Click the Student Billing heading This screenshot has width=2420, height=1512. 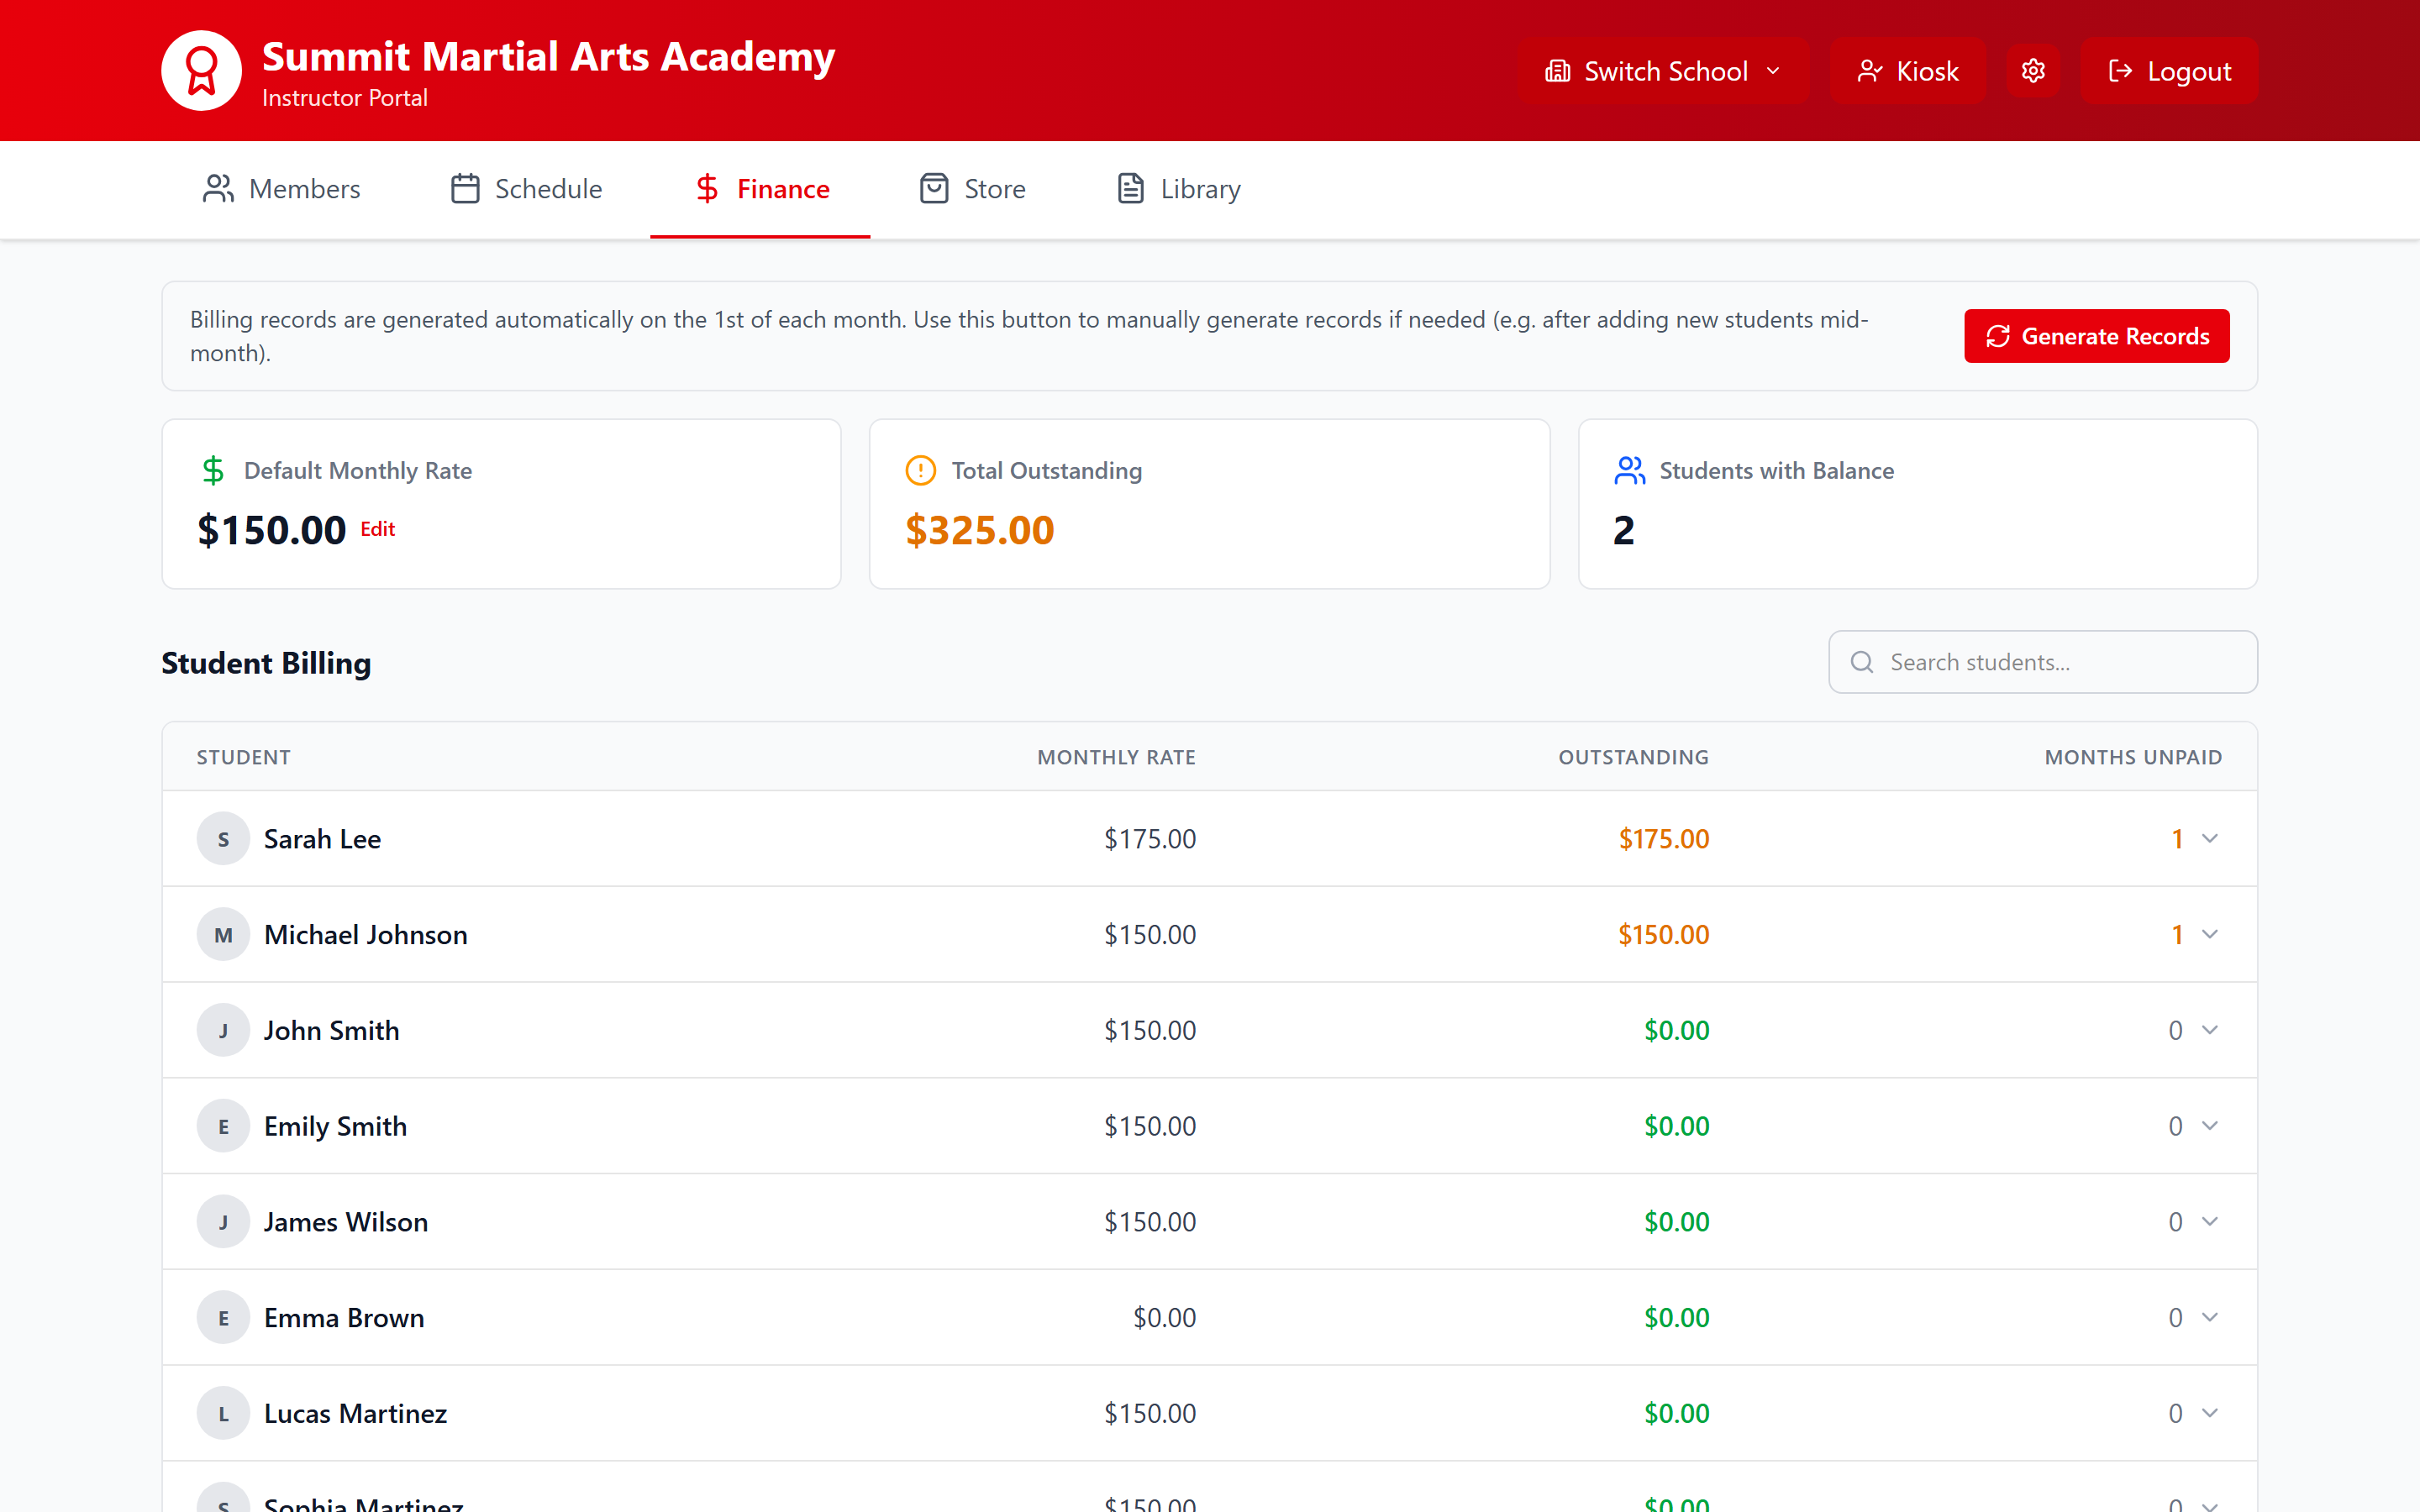point(266,663)
